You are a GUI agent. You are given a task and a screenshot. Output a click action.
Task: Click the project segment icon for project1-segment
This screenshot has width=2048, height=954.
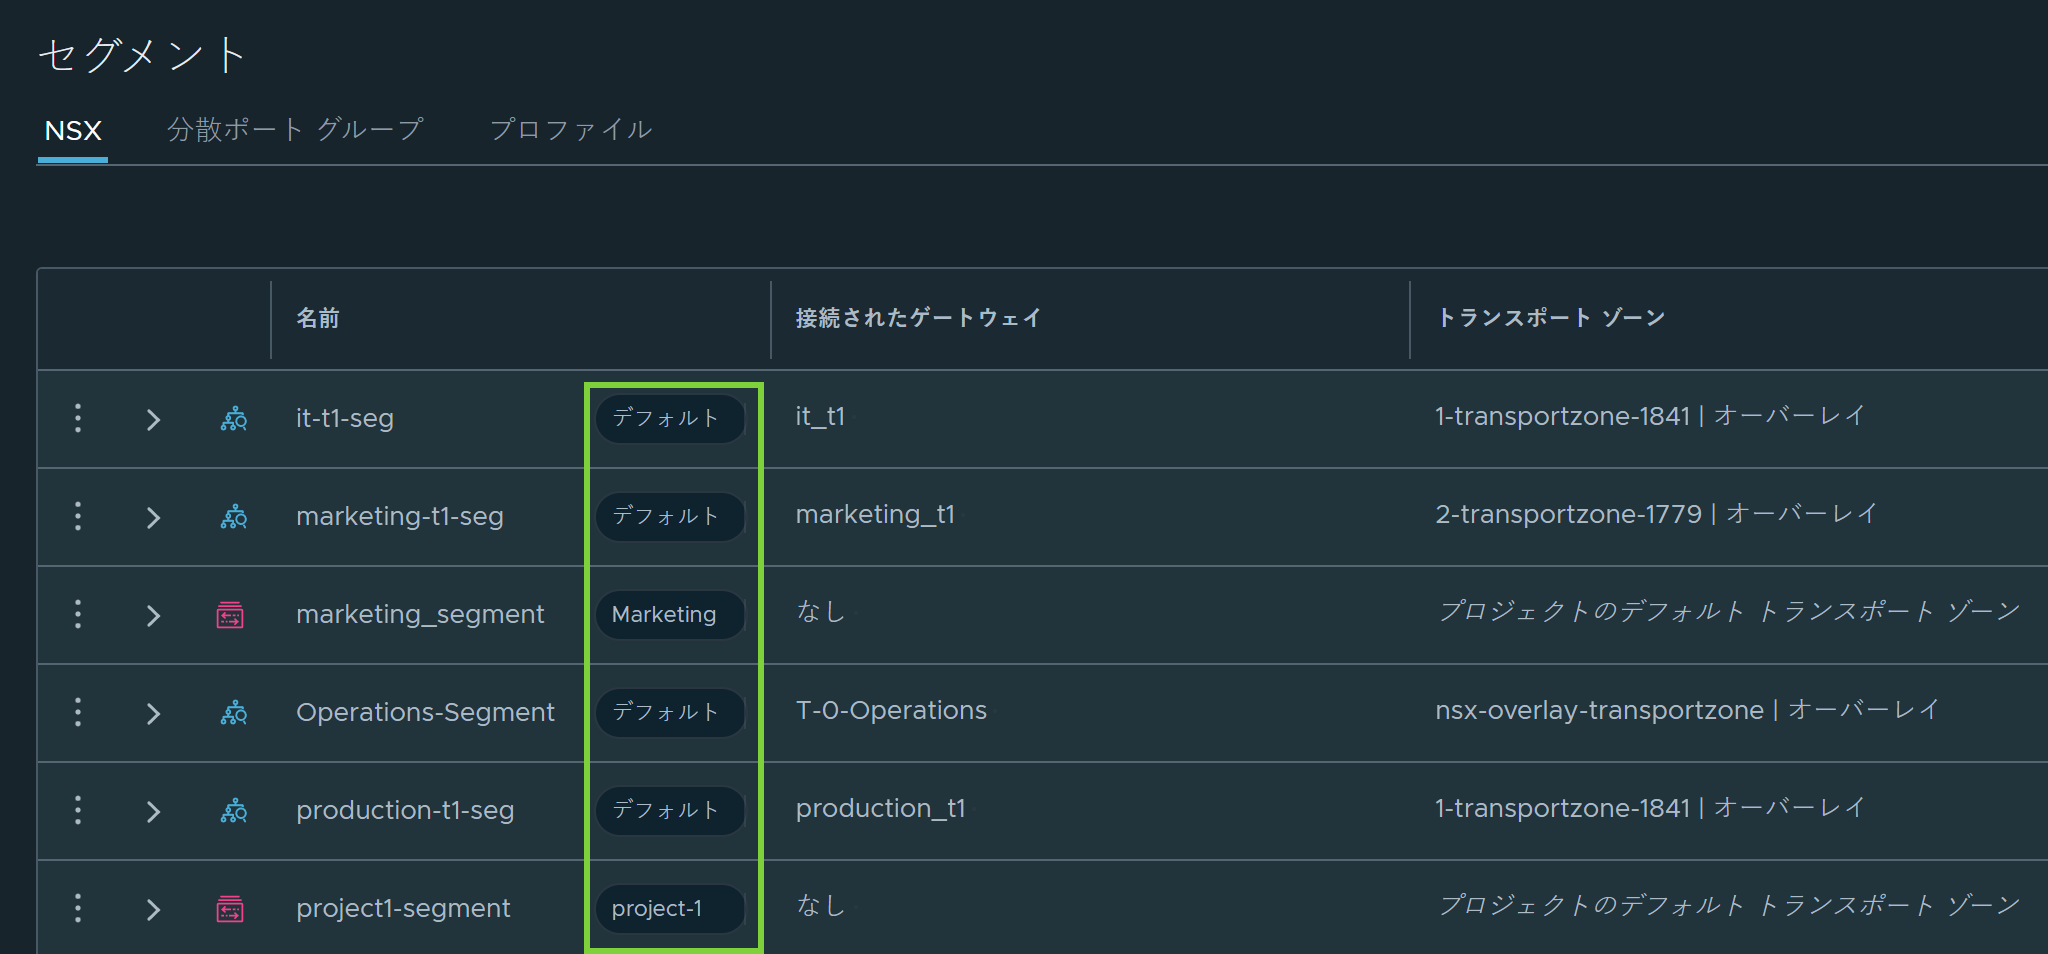click(x=230, y=908)
